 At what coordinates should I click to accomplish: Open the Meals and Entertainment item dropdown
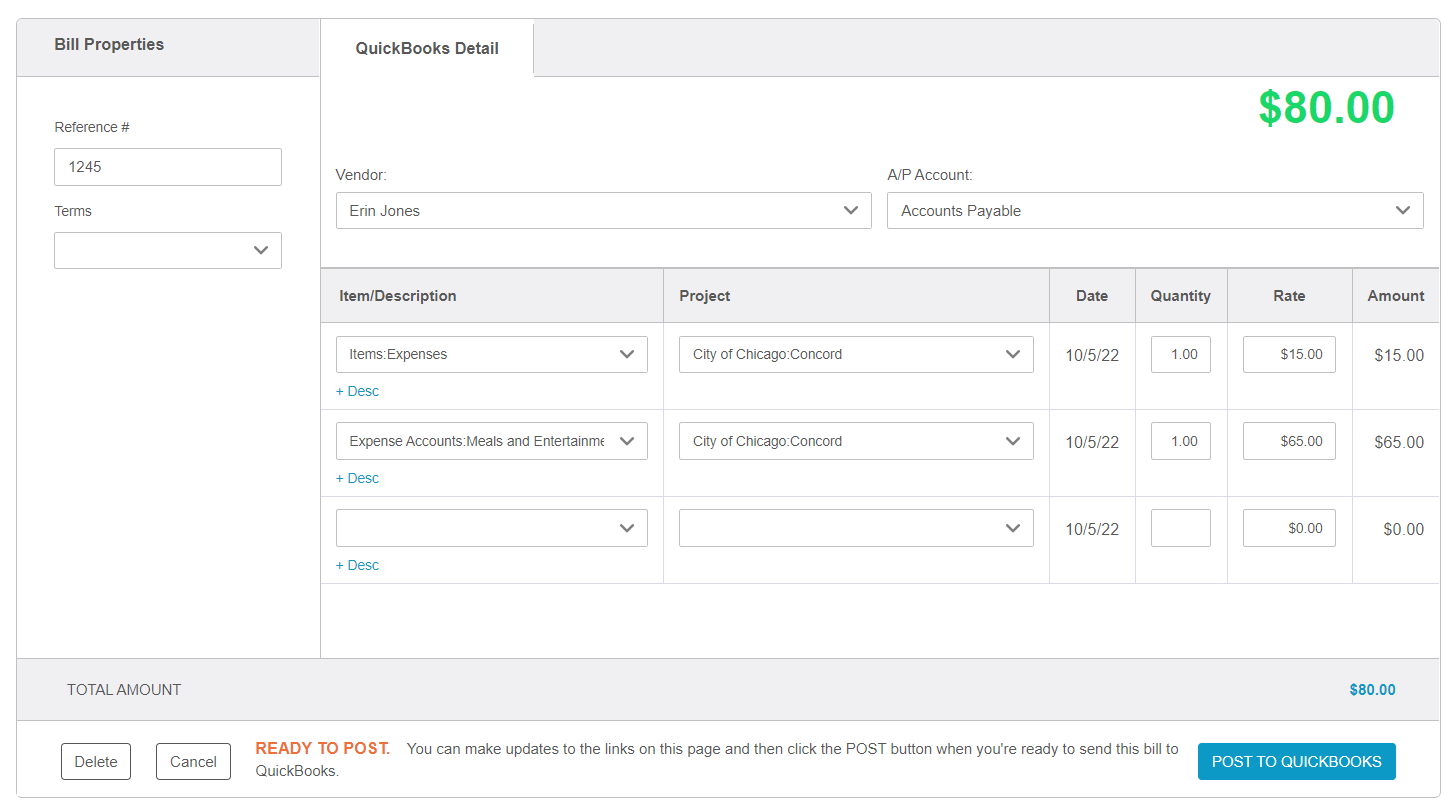[x=492, y=441]
